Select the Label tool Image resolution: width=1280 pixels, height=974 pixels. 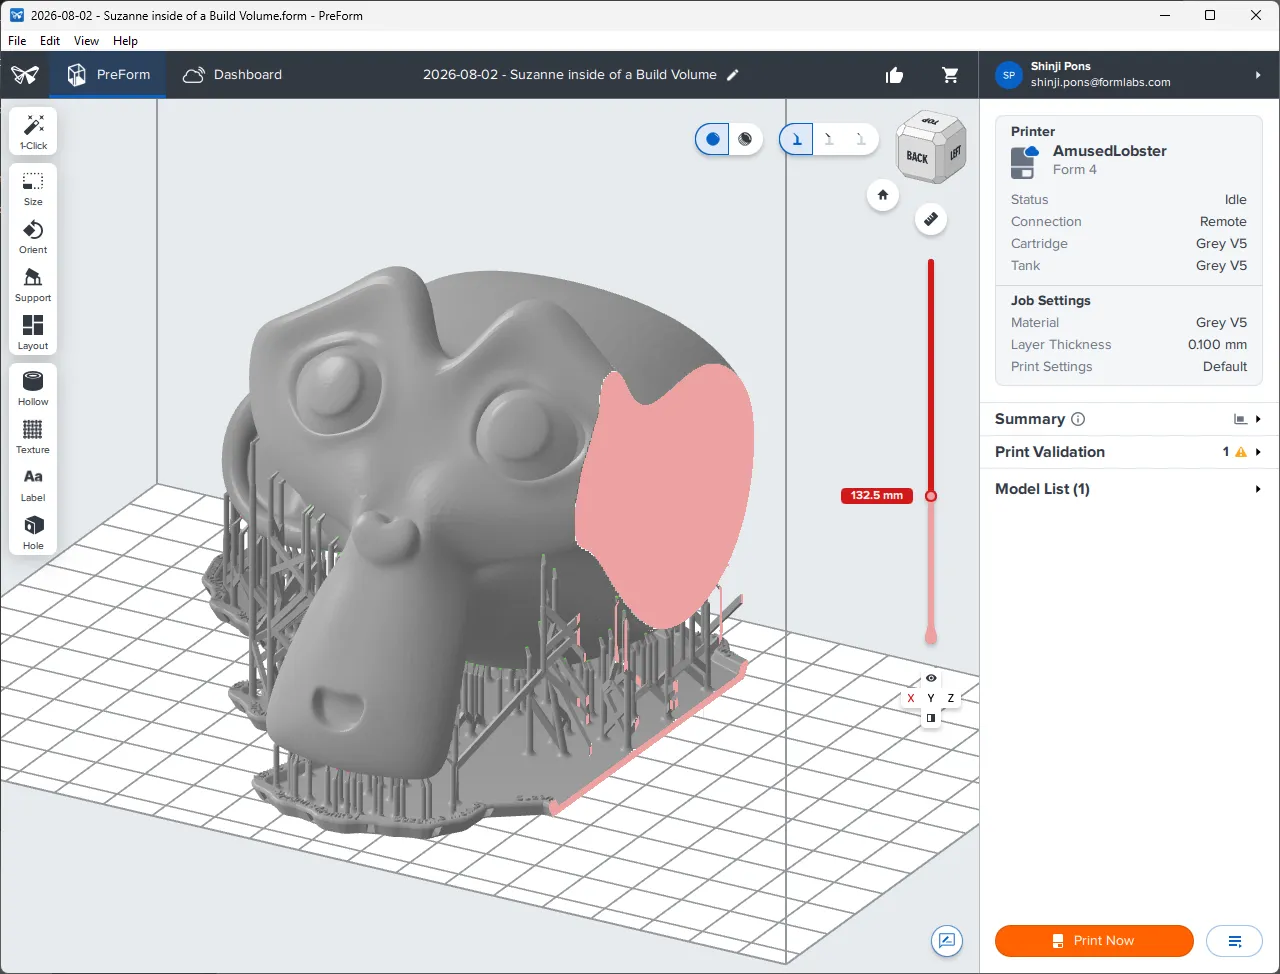pyautogui.click(x=33, y=484)
